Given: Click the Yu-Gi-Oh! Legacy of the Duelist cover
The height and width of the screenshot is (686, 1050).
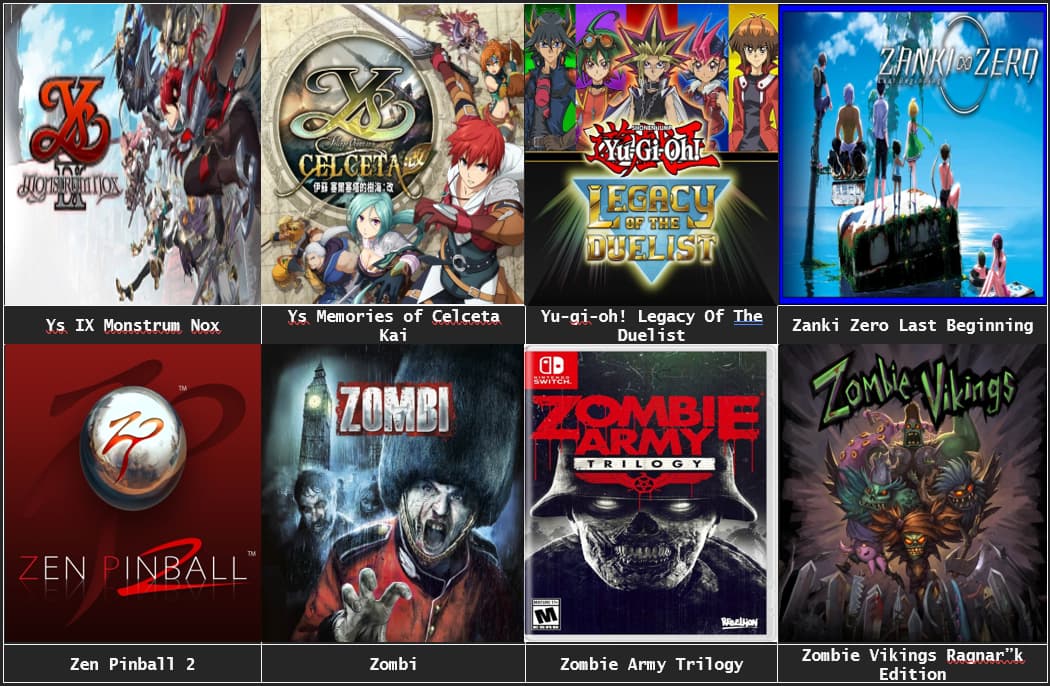Looking at the screenshot, I should click(x=651, y=154).
